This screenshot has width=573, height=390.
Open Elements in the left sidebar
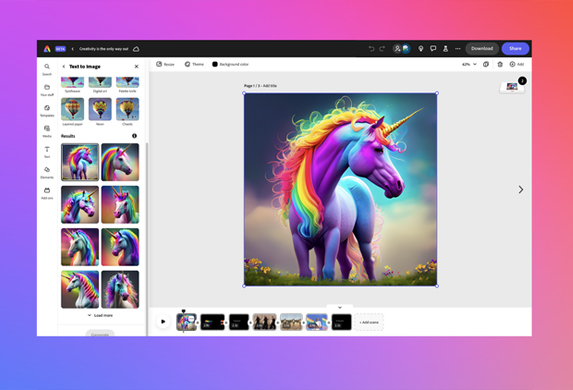click(47, 173)
